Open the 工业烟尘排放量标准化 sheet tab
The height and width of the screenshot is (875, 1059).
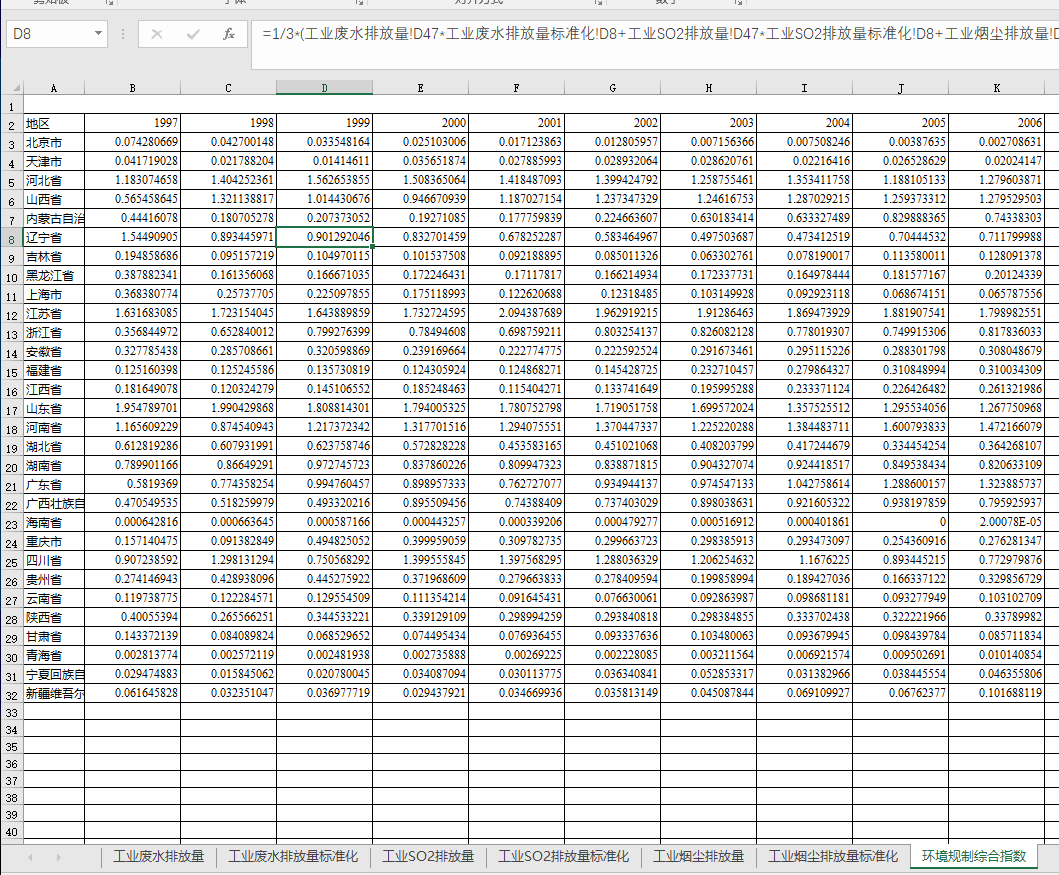(x=833, y=857)
